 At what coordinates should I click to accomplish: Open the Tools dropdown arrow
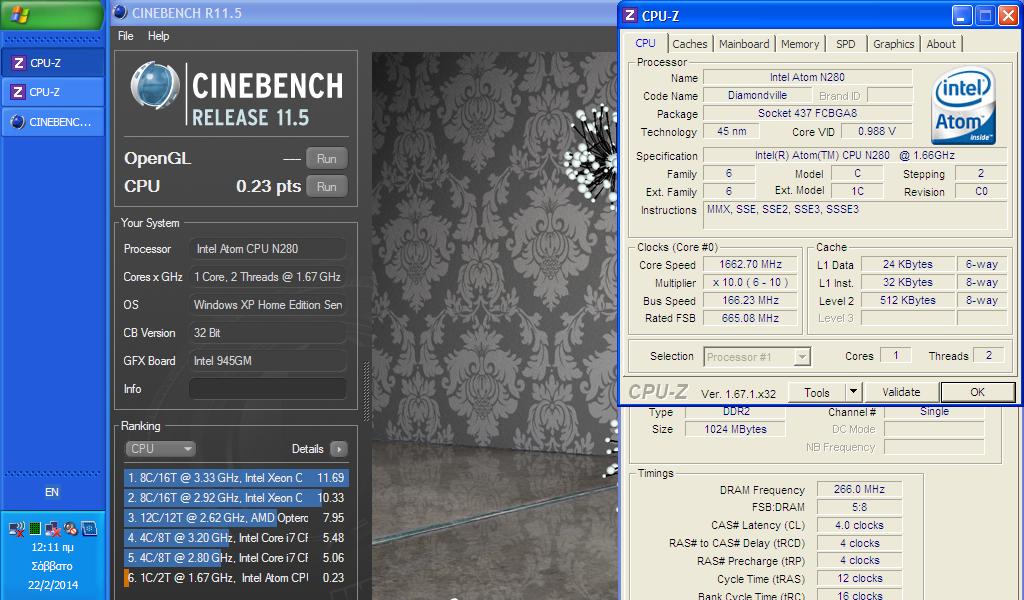pos(854,392)
